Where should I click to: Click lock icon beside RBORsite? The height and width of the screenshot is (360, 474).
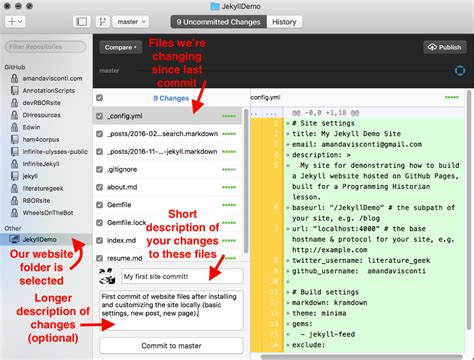14,200
